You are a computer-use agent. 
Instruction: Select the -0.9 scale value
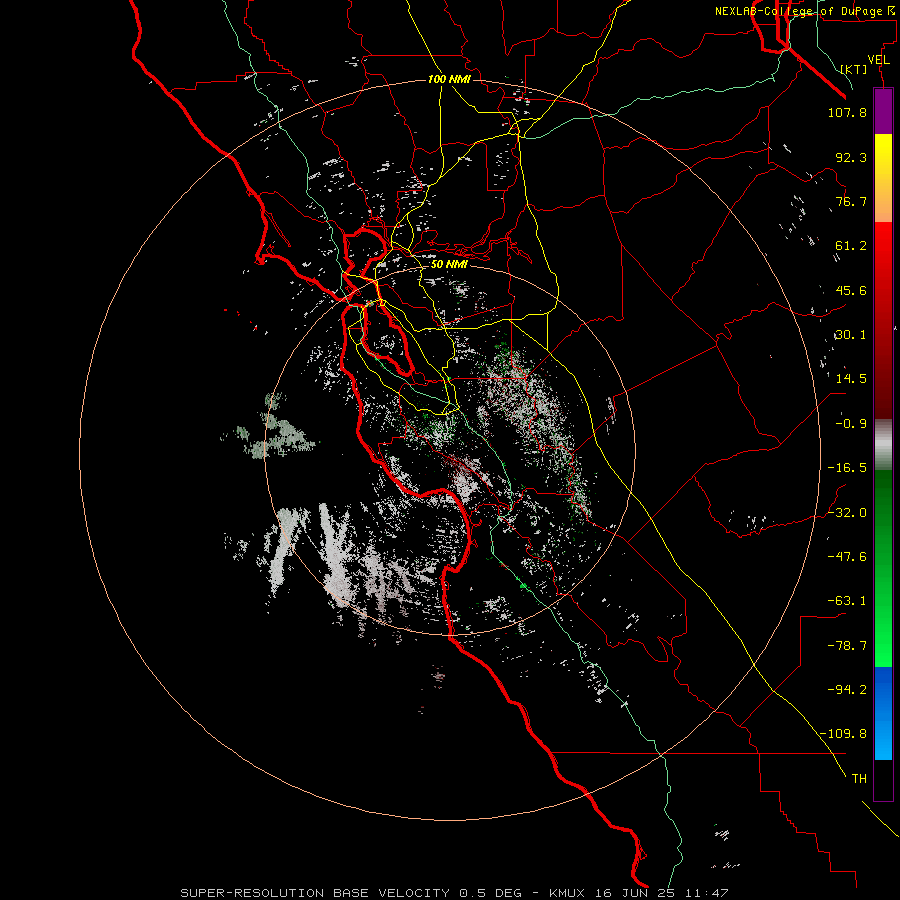(851, 424)
